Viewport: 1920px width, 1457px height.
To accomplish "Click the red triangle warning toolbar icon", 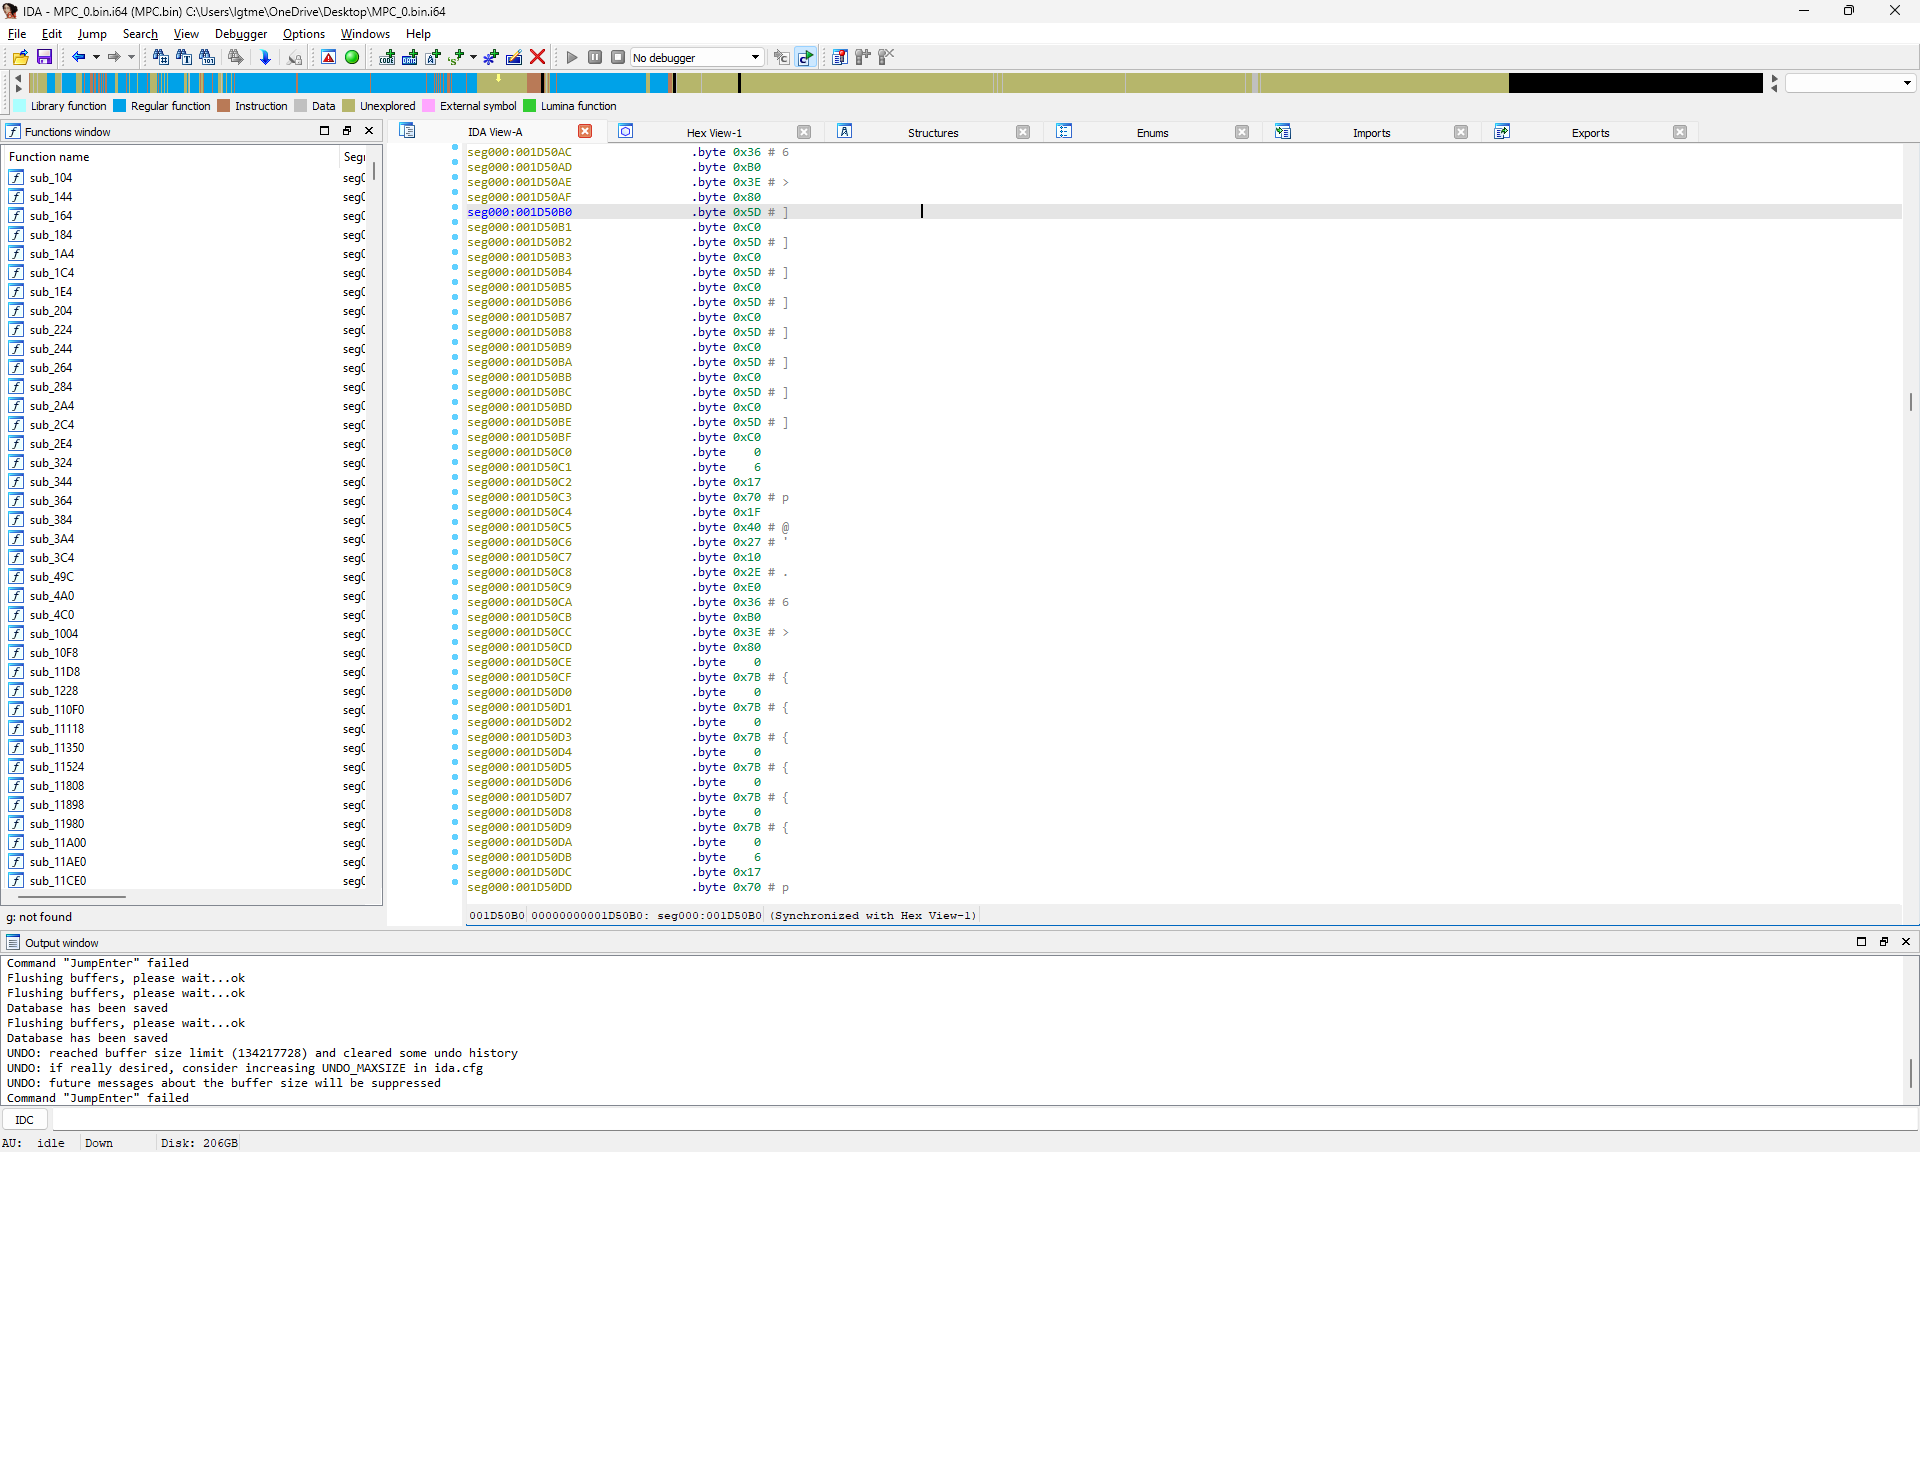I will (328, 57).
